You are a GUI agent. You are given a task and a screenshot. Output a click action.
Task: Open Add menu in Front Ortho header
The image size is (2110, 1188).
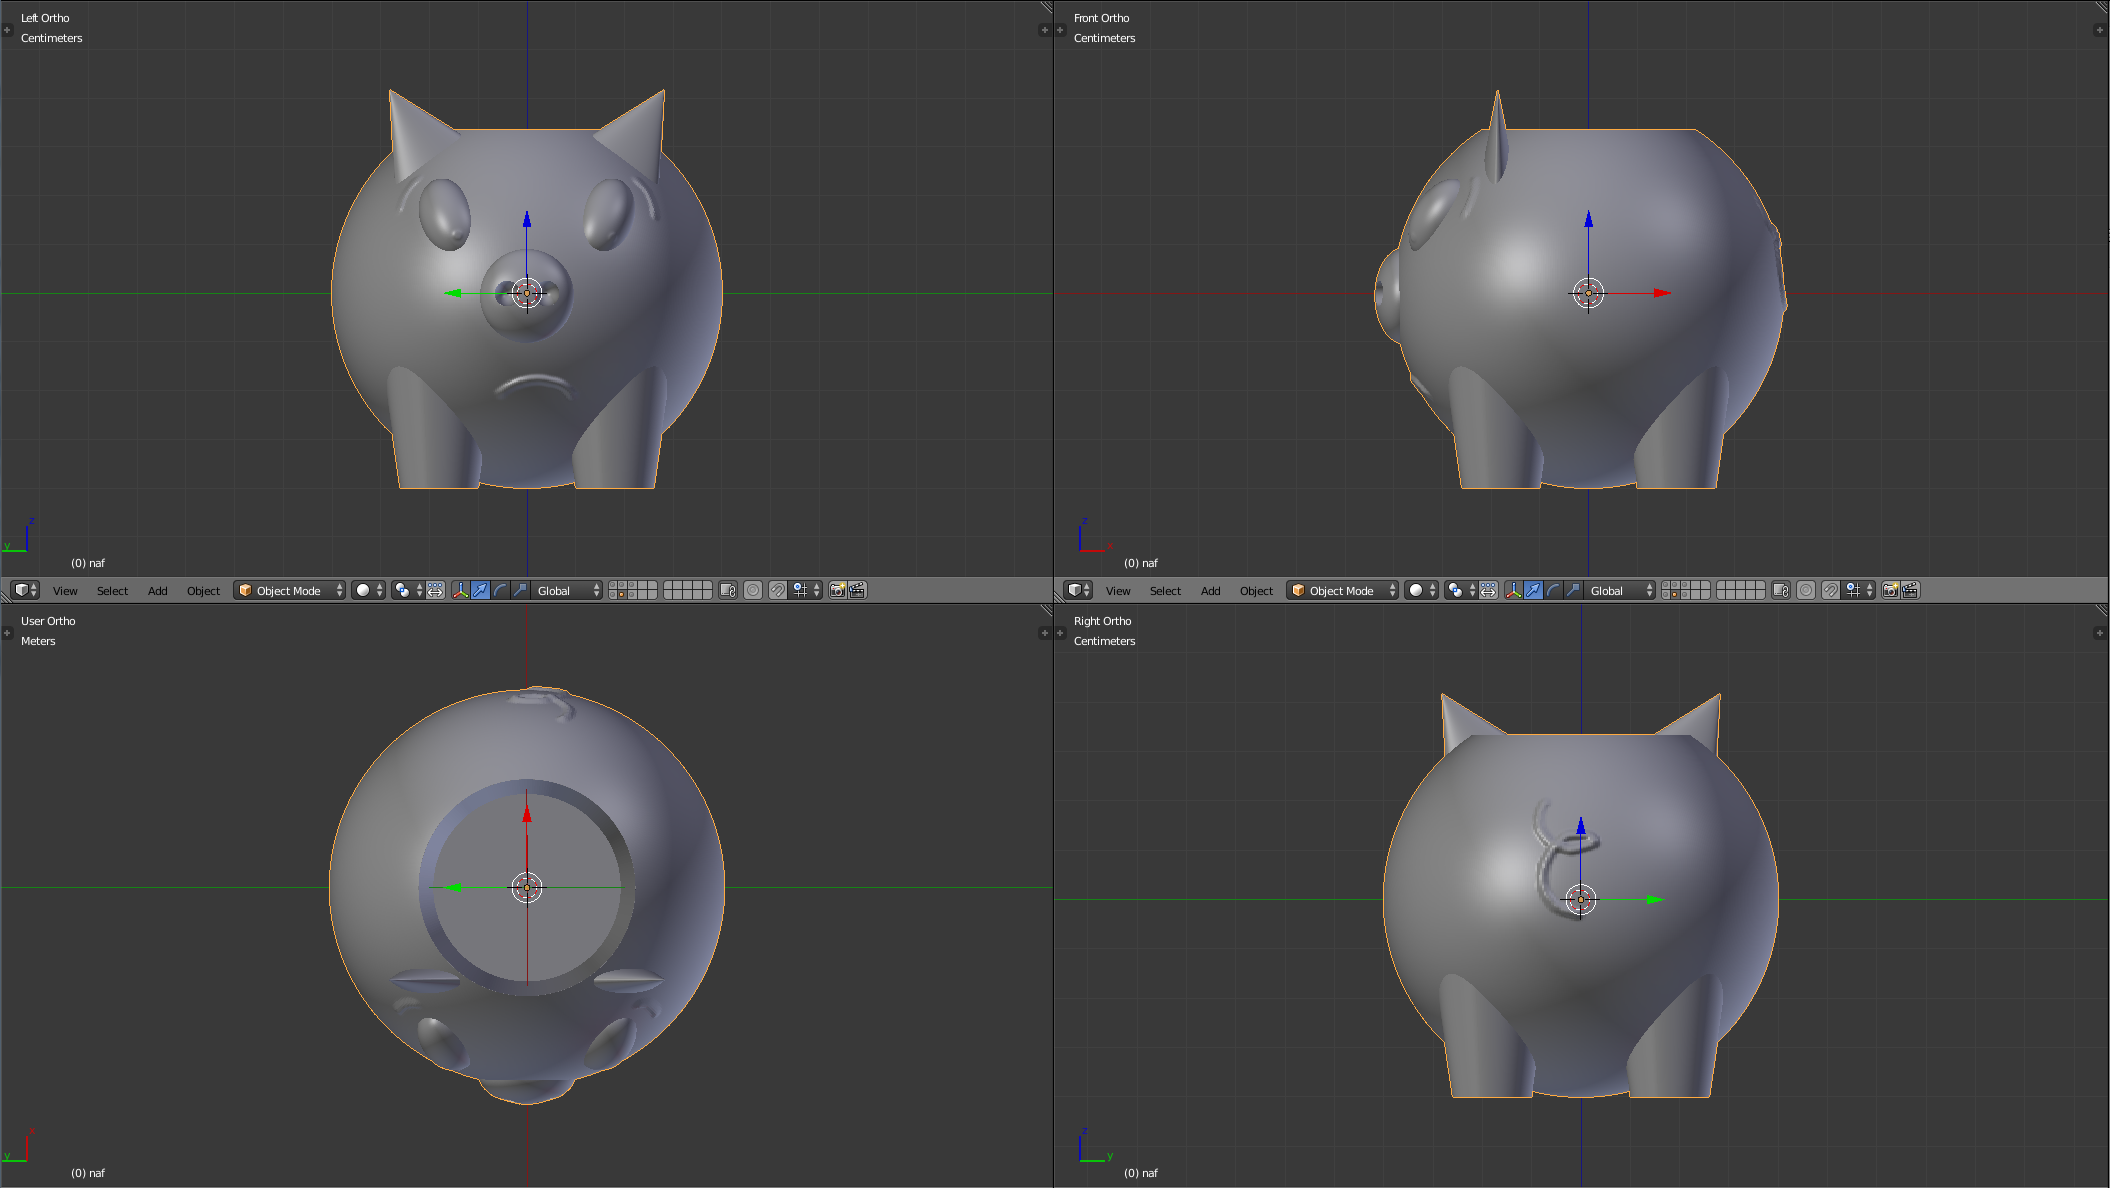(x=1210, y=591)
